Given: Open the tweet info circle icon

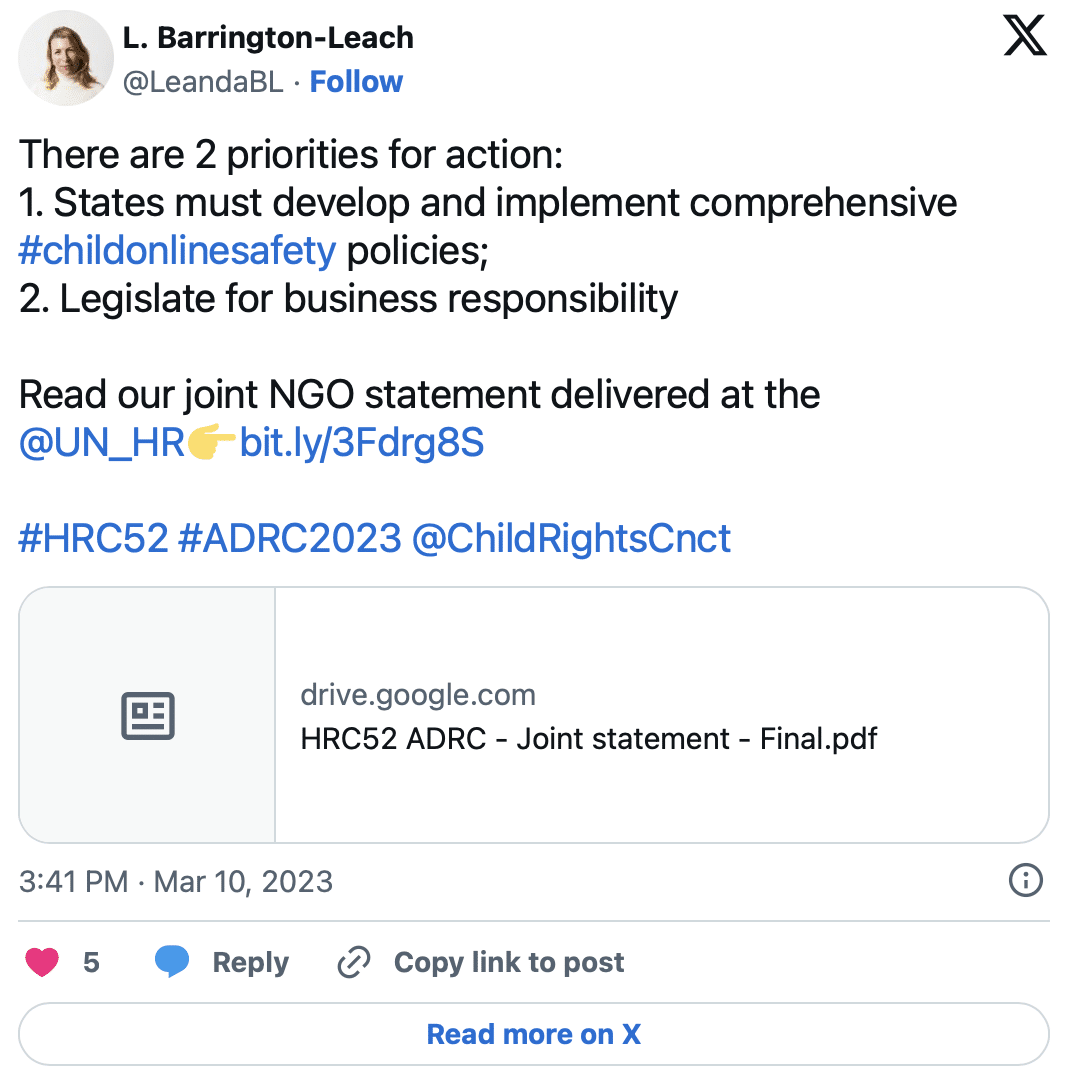Looking at the screenshot, I should click(1025, 881).
